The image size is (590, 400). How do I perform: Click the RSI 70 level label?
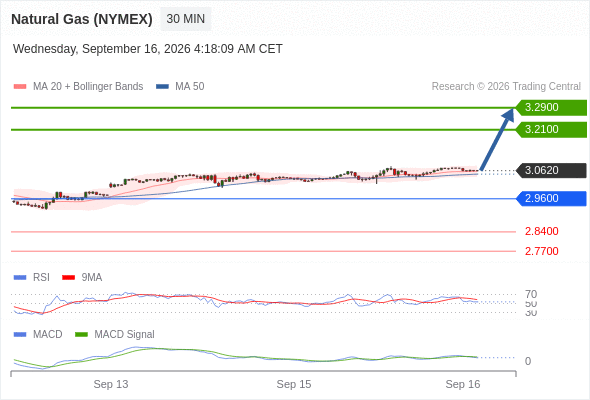[x=531, y=294]
